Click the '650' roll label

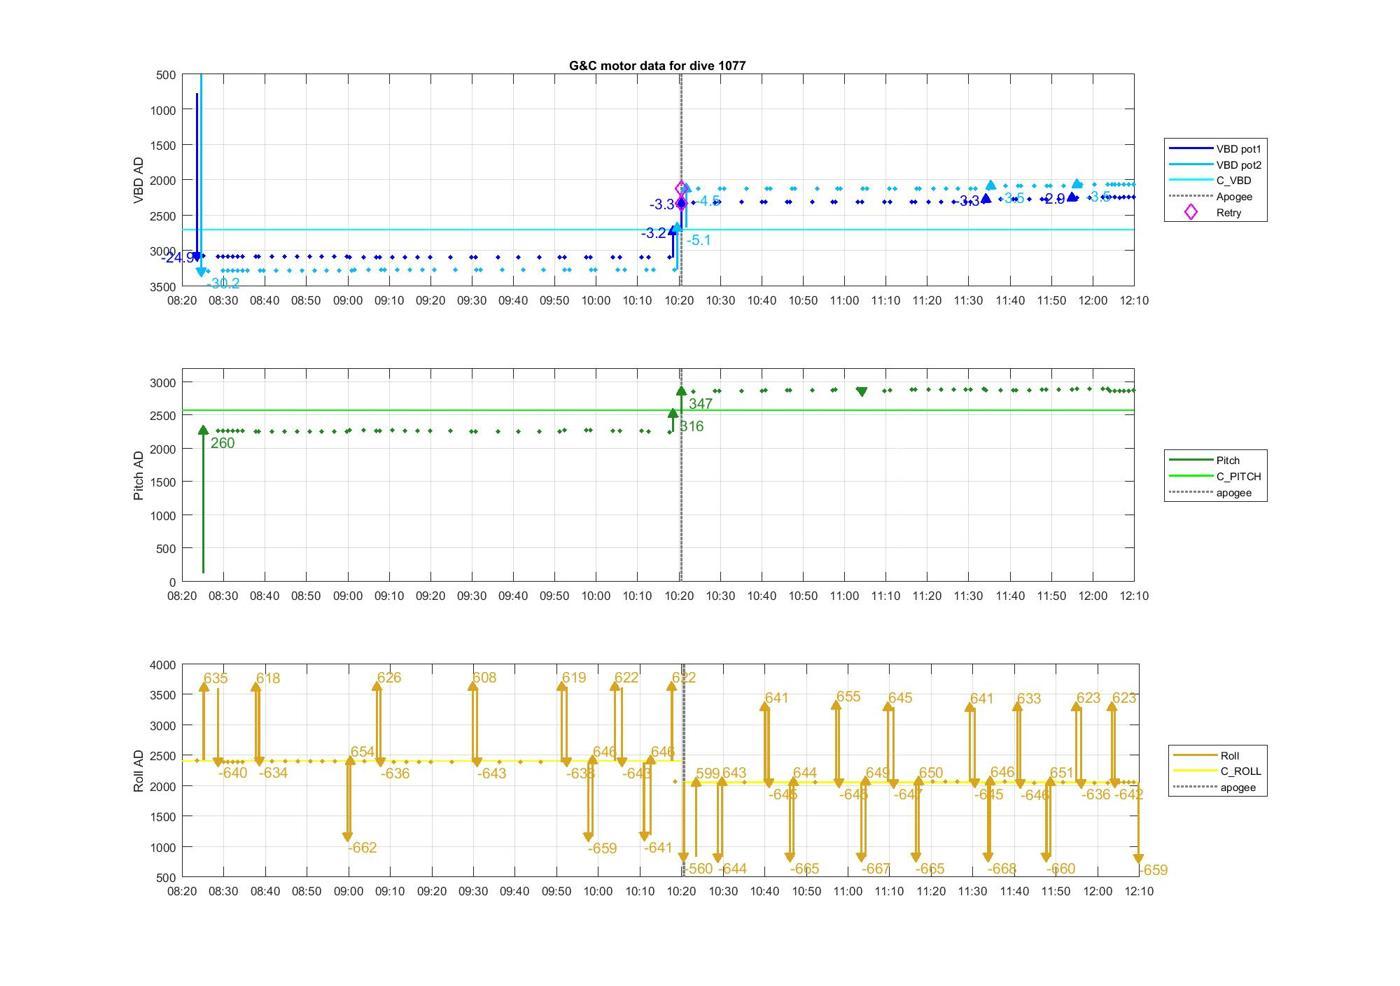[x=931, y=773]
